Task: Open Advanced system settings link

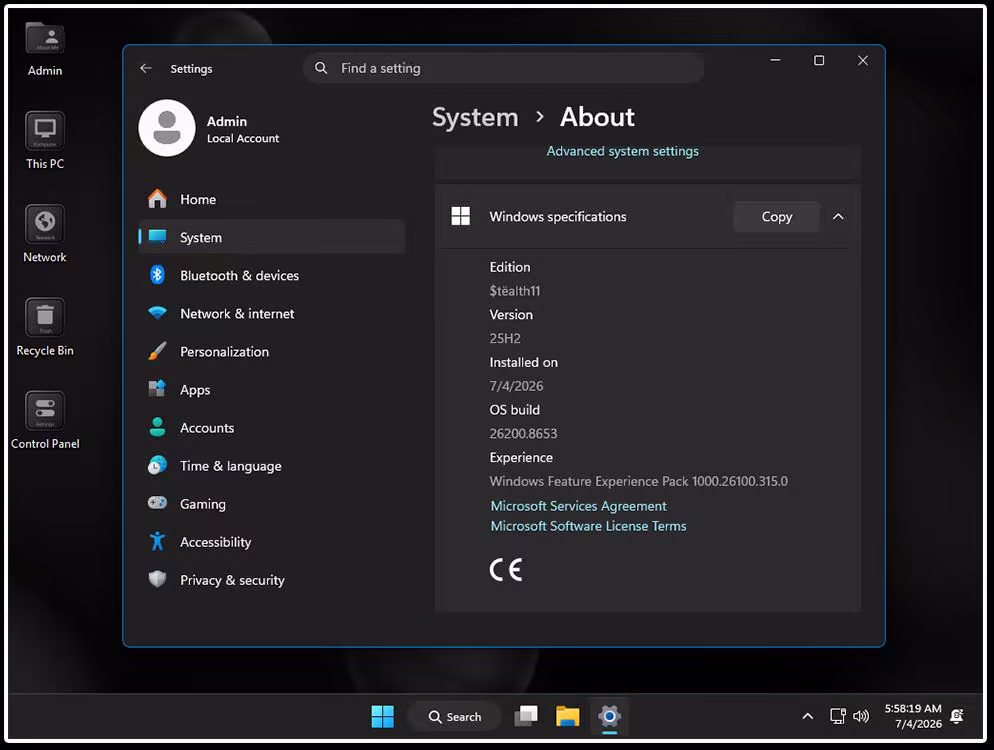Action: coord(623,151)
